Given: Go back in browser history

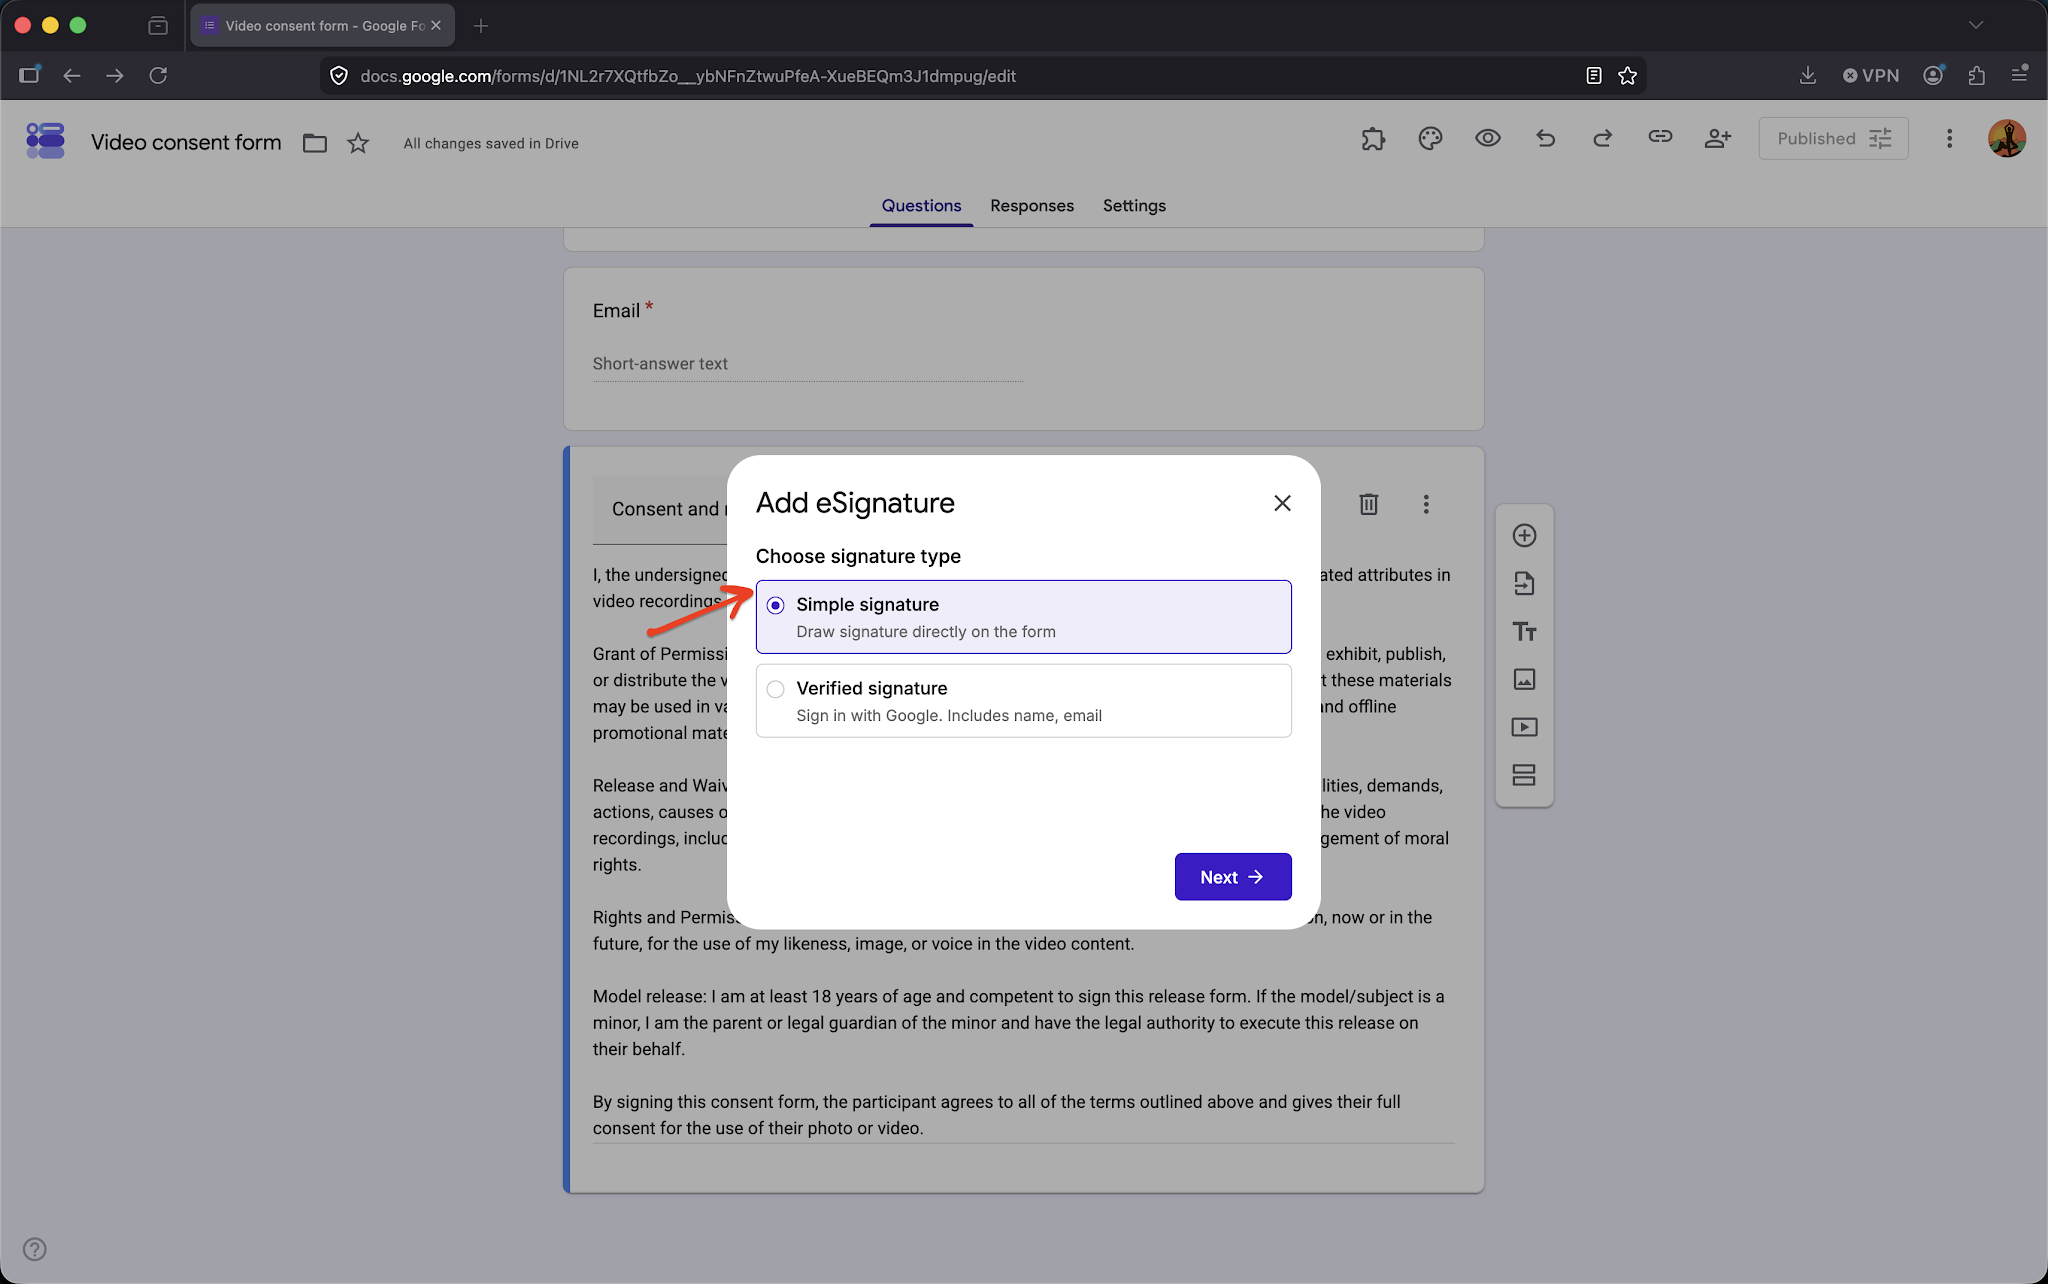Looking at the screenshot, I should [x=72, y=76].
